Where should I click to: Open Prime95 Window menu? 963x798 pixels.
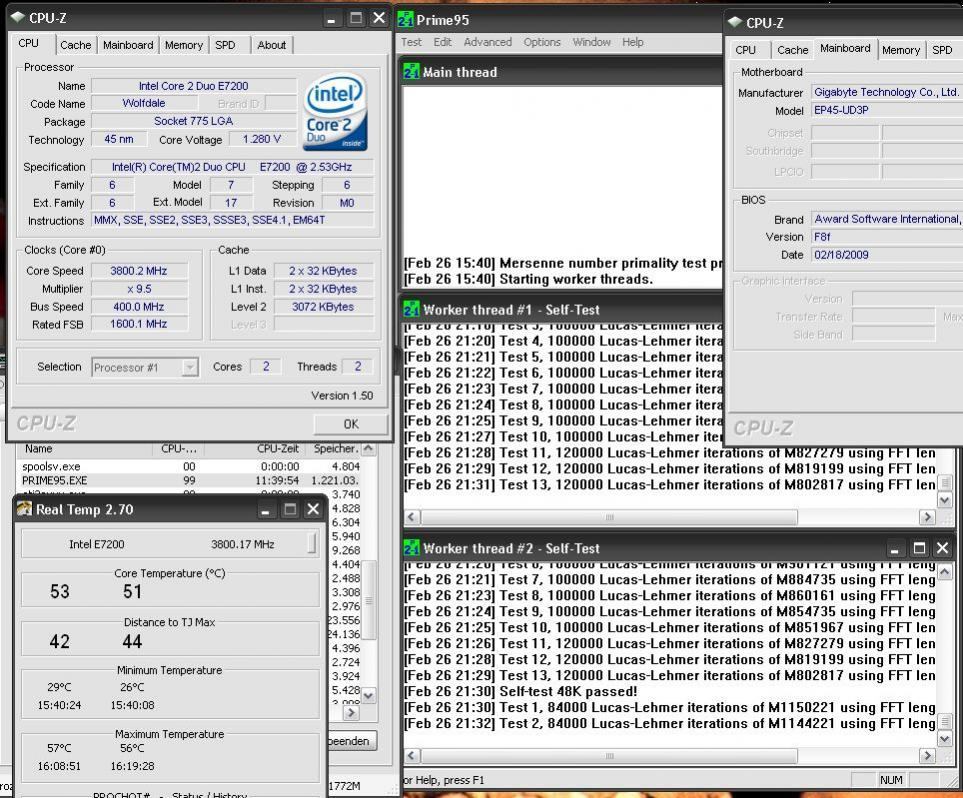click(x=591, y=42)
